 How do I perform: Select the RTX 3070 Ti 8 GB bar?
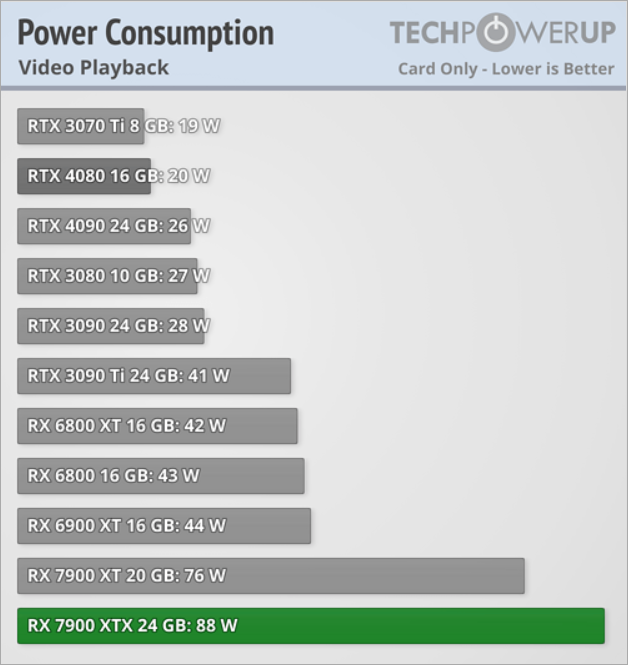(80, 126)
